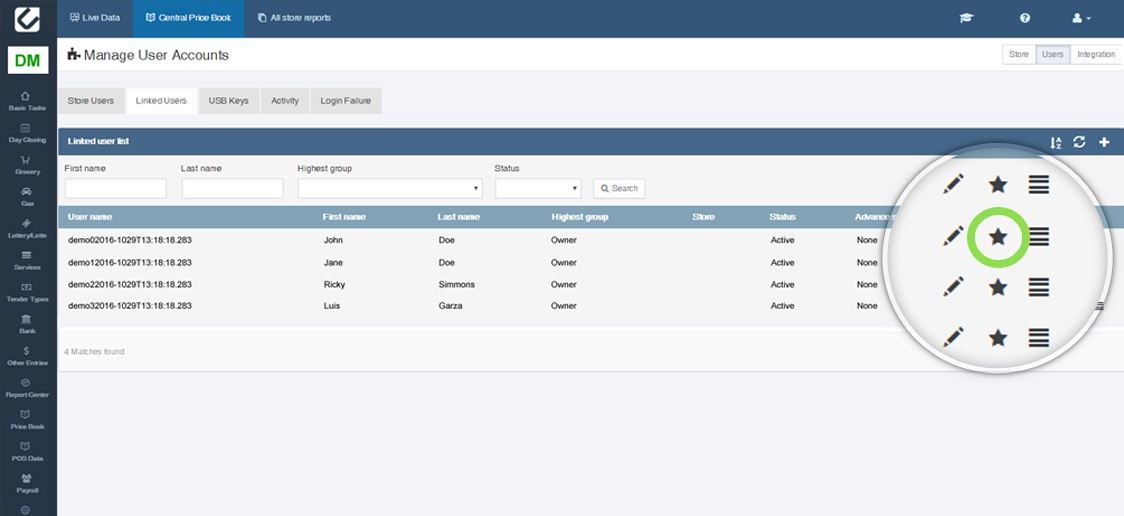Image resolution: width=1124 pixels, height=516 pixels.
Task: Select the Store Users tab
Action: point(91,101)
